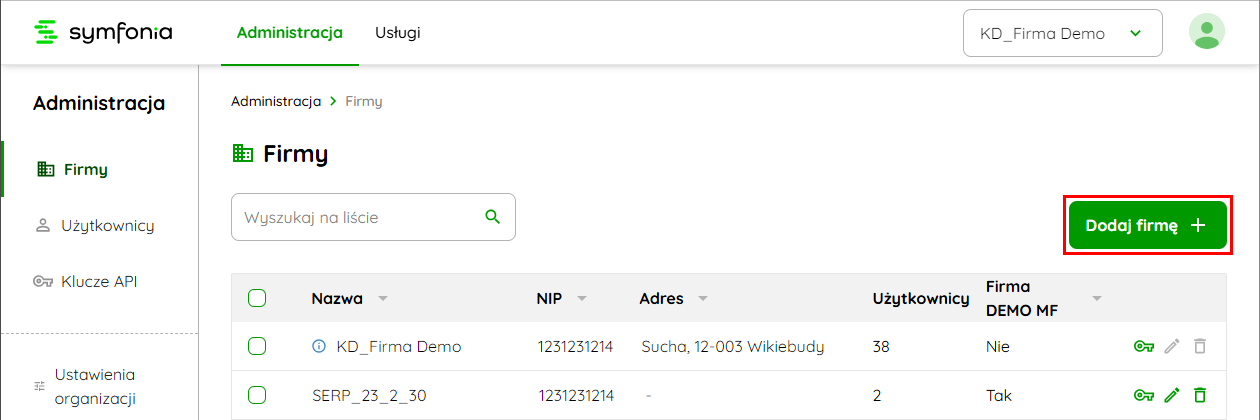Image resolution: width=1260 pixels, height=420 pixels.
Task: Go to Administracja breadcrumb link
Action: tap(276, 101)
